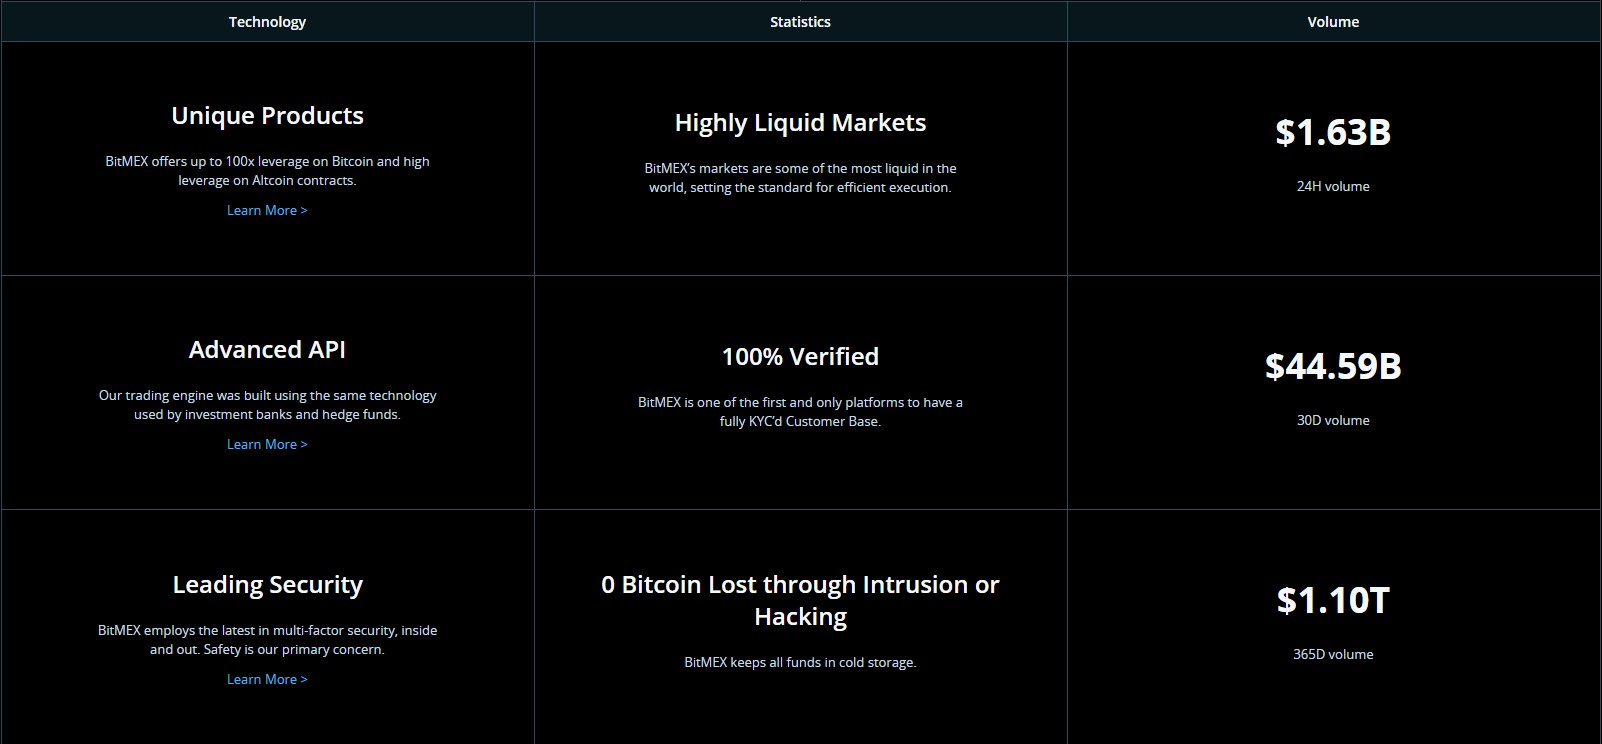The image size is (1602, 744).
Task: Click the $44.59B volume figure
Action: (1333, 366)
